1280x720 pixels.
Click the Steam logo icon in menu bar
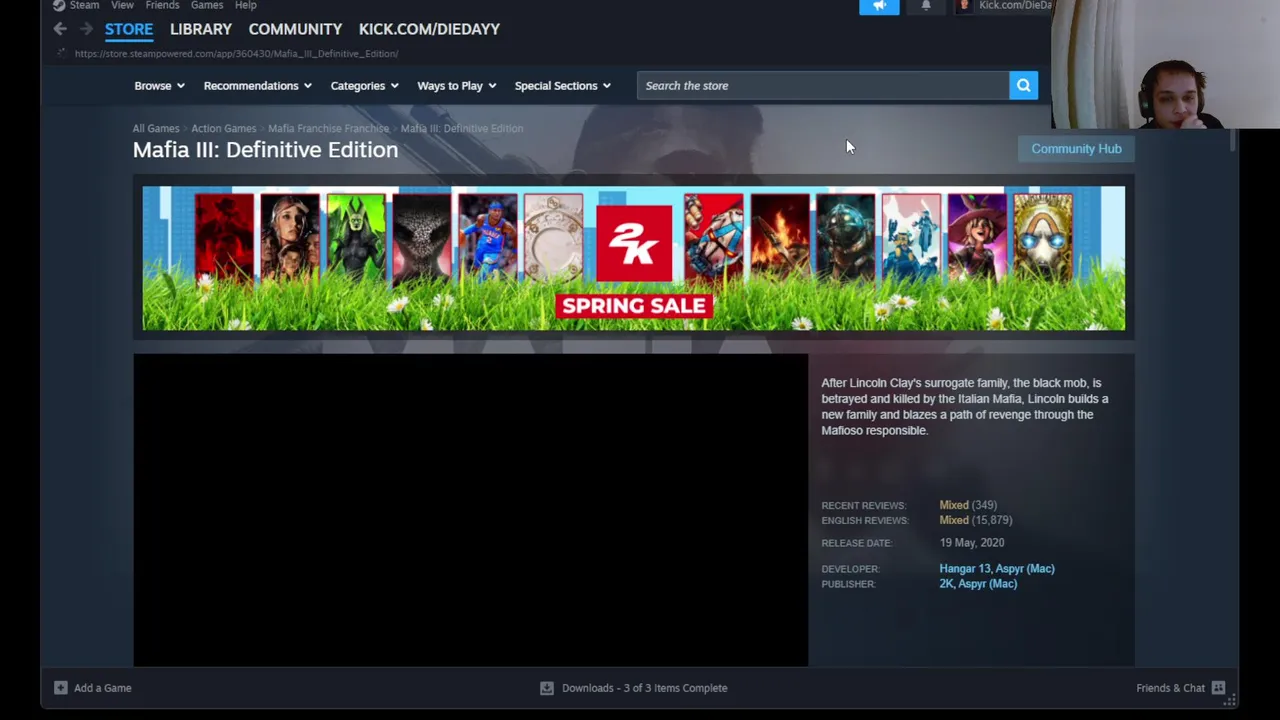[59, 5]
